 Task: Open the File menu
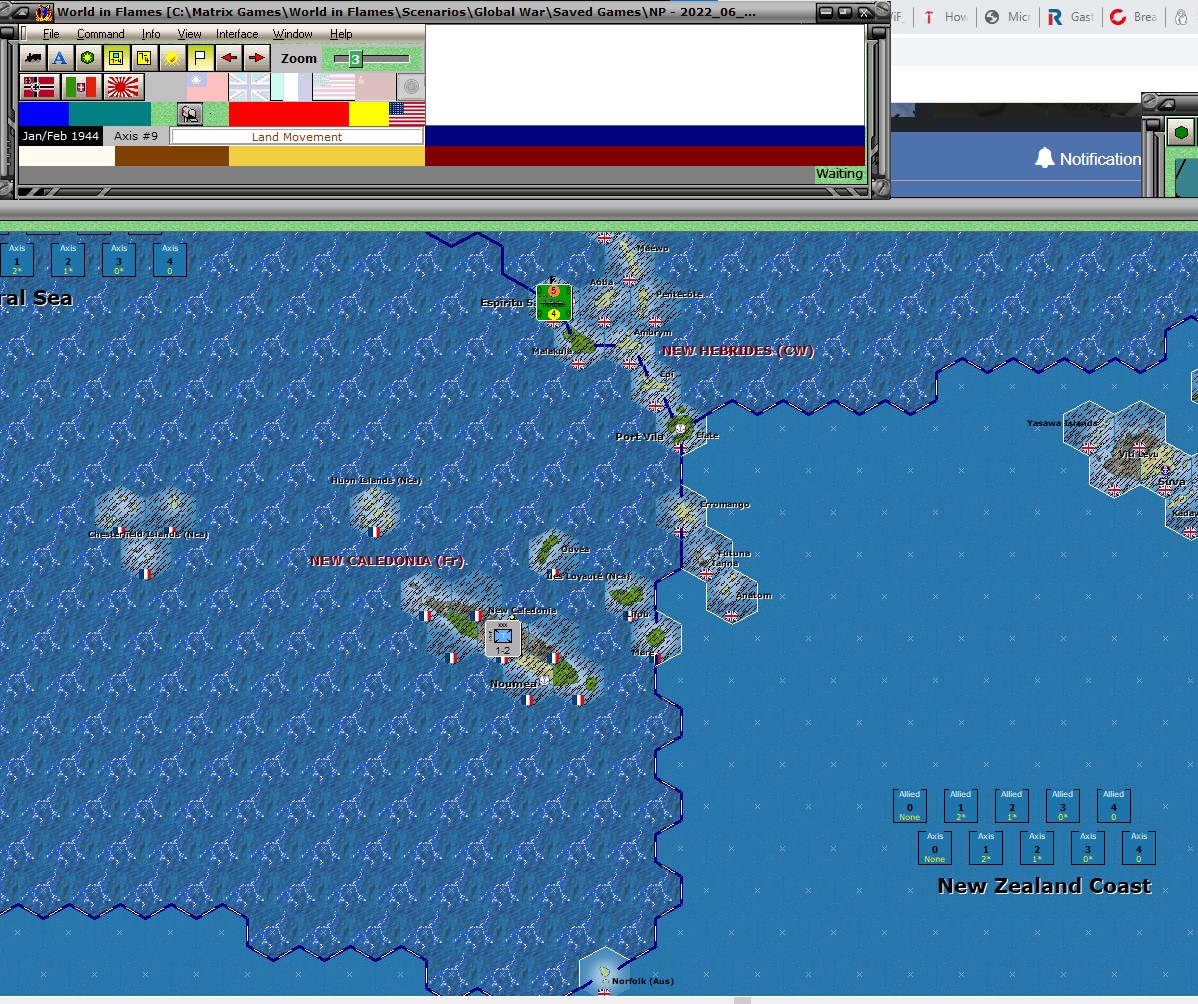(50, 34)
